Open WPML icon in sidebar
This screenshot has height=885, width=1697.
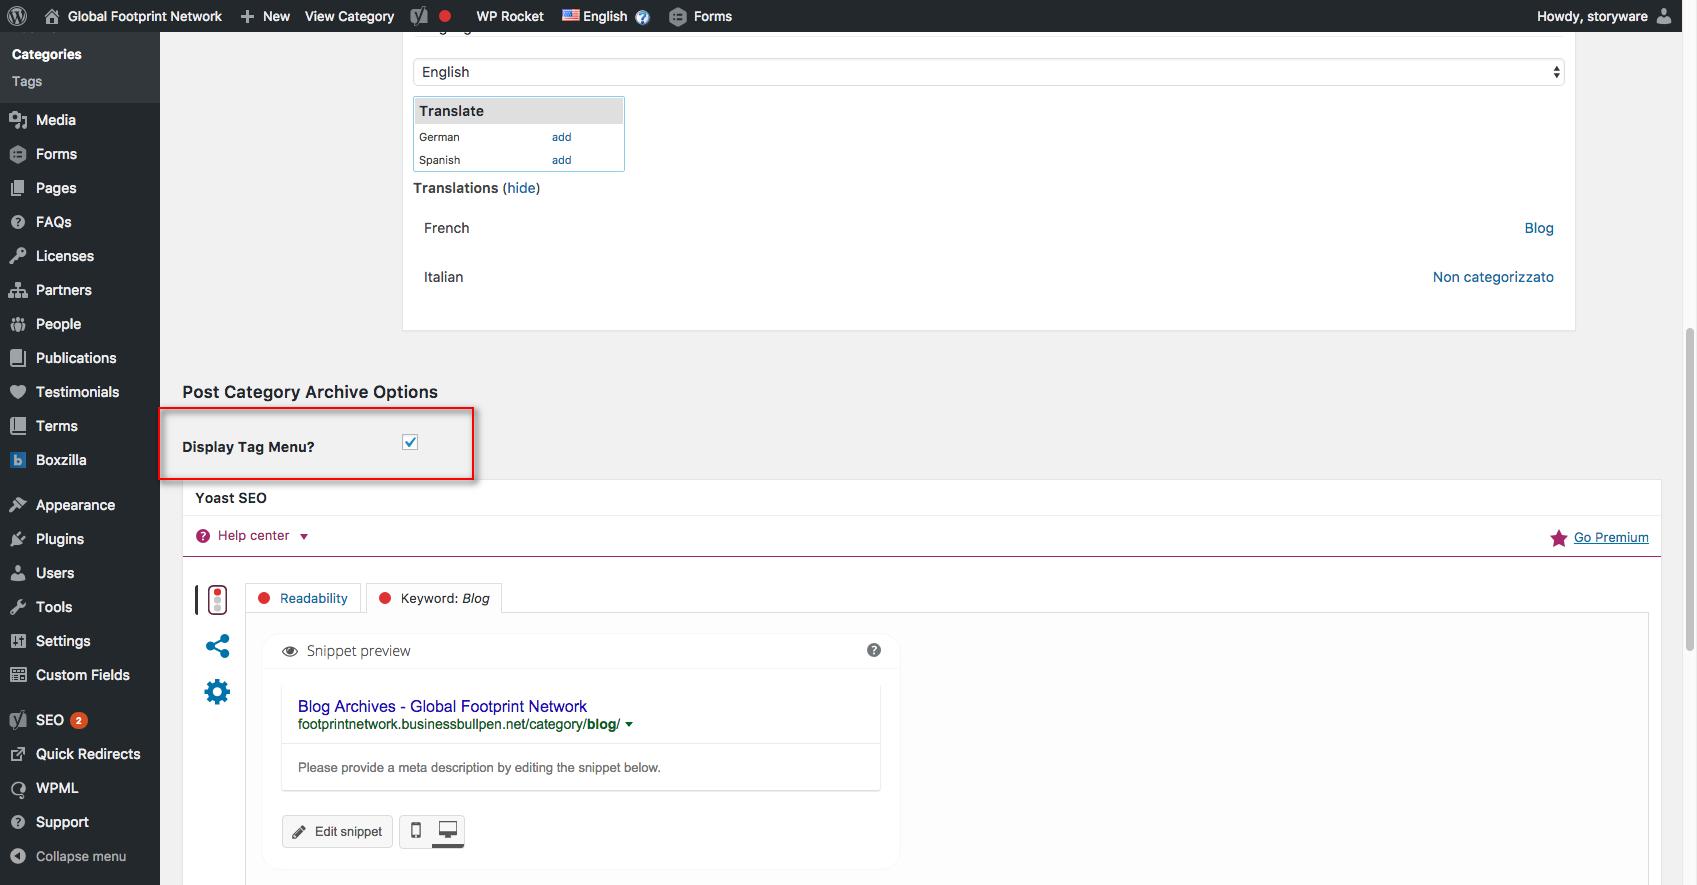tap(18, 788)
